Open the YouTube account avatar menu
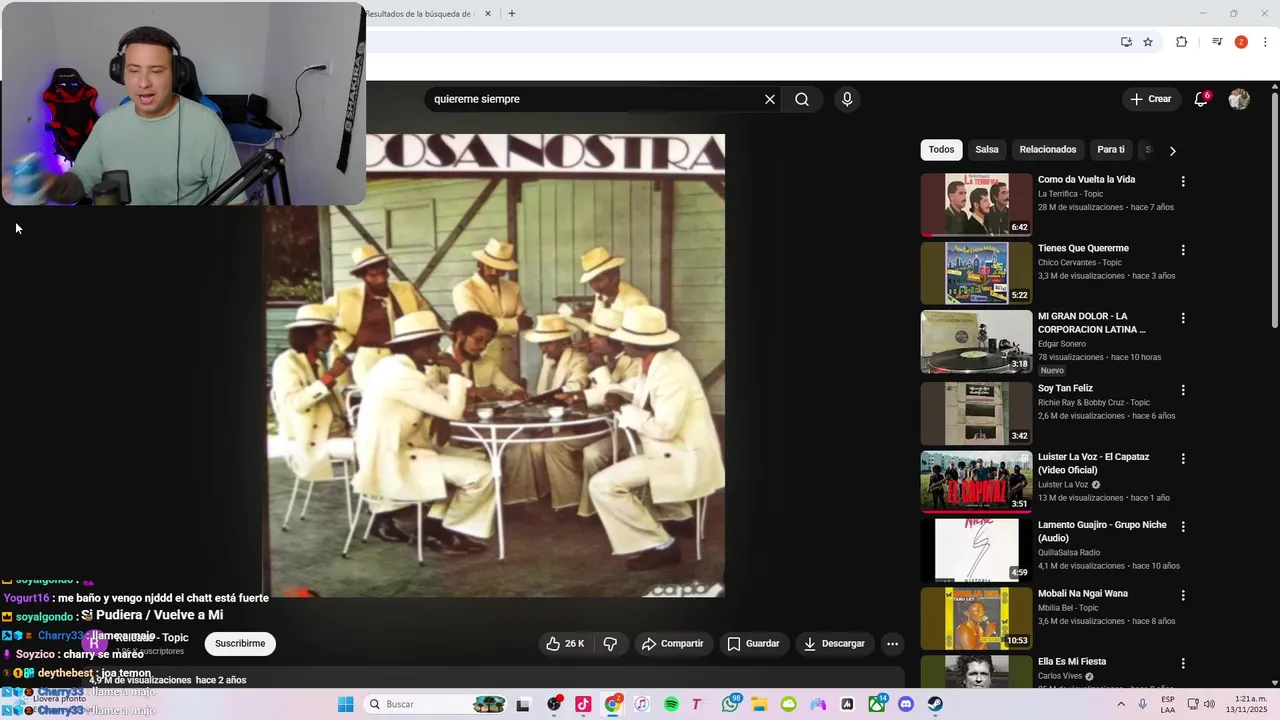The width and height of the screenshot is (1280, 720). click(1239, 99)
